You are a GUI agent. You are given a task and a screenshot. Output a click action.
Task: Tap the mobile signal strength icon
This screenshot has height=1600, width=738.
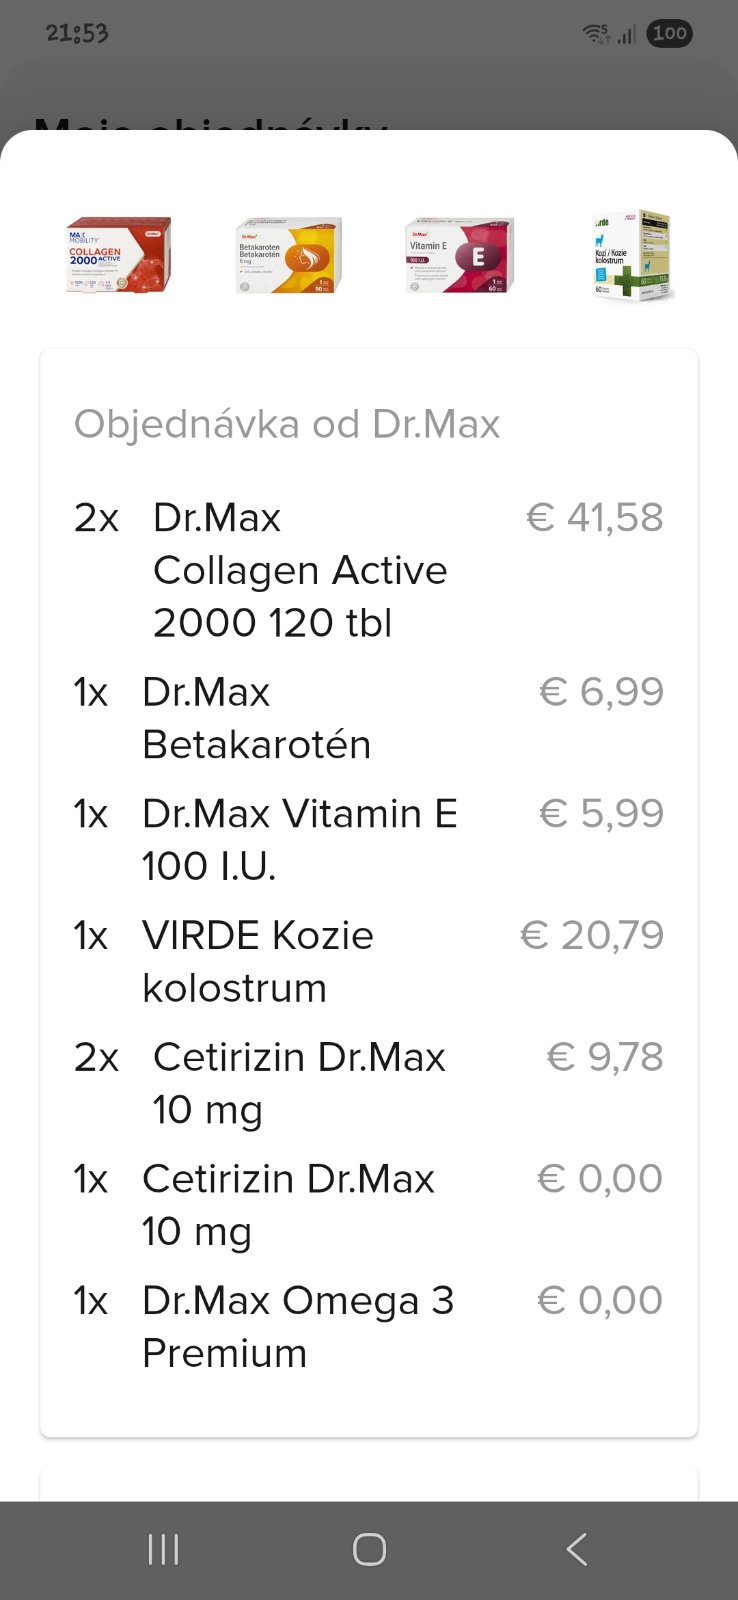[627, 35]
